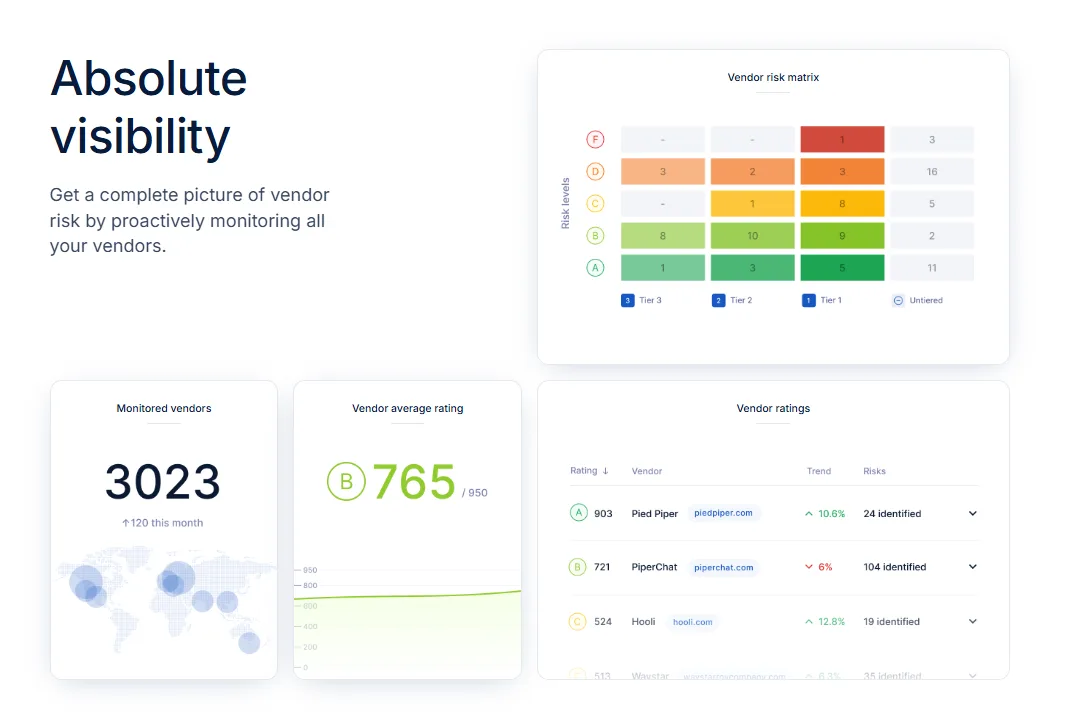
Task: Select the red F Tier 1 cell
Action: coord(842,140)
